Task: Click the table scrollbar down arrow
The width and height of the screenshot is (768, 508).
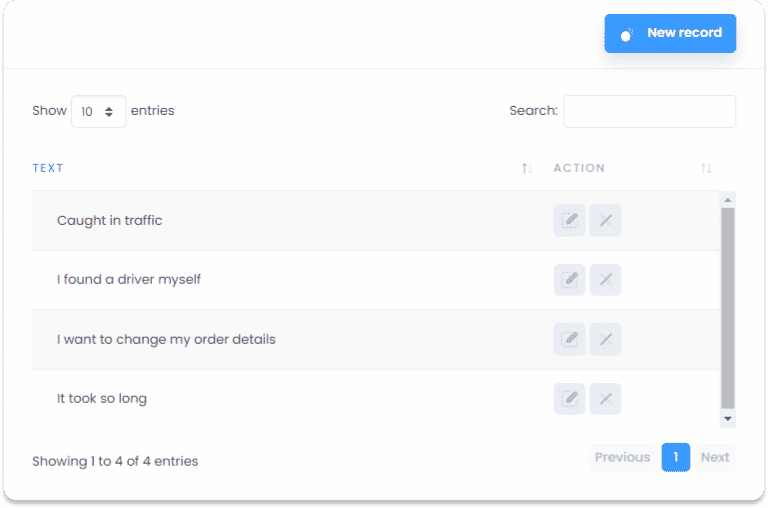Action: click(728, 419)
